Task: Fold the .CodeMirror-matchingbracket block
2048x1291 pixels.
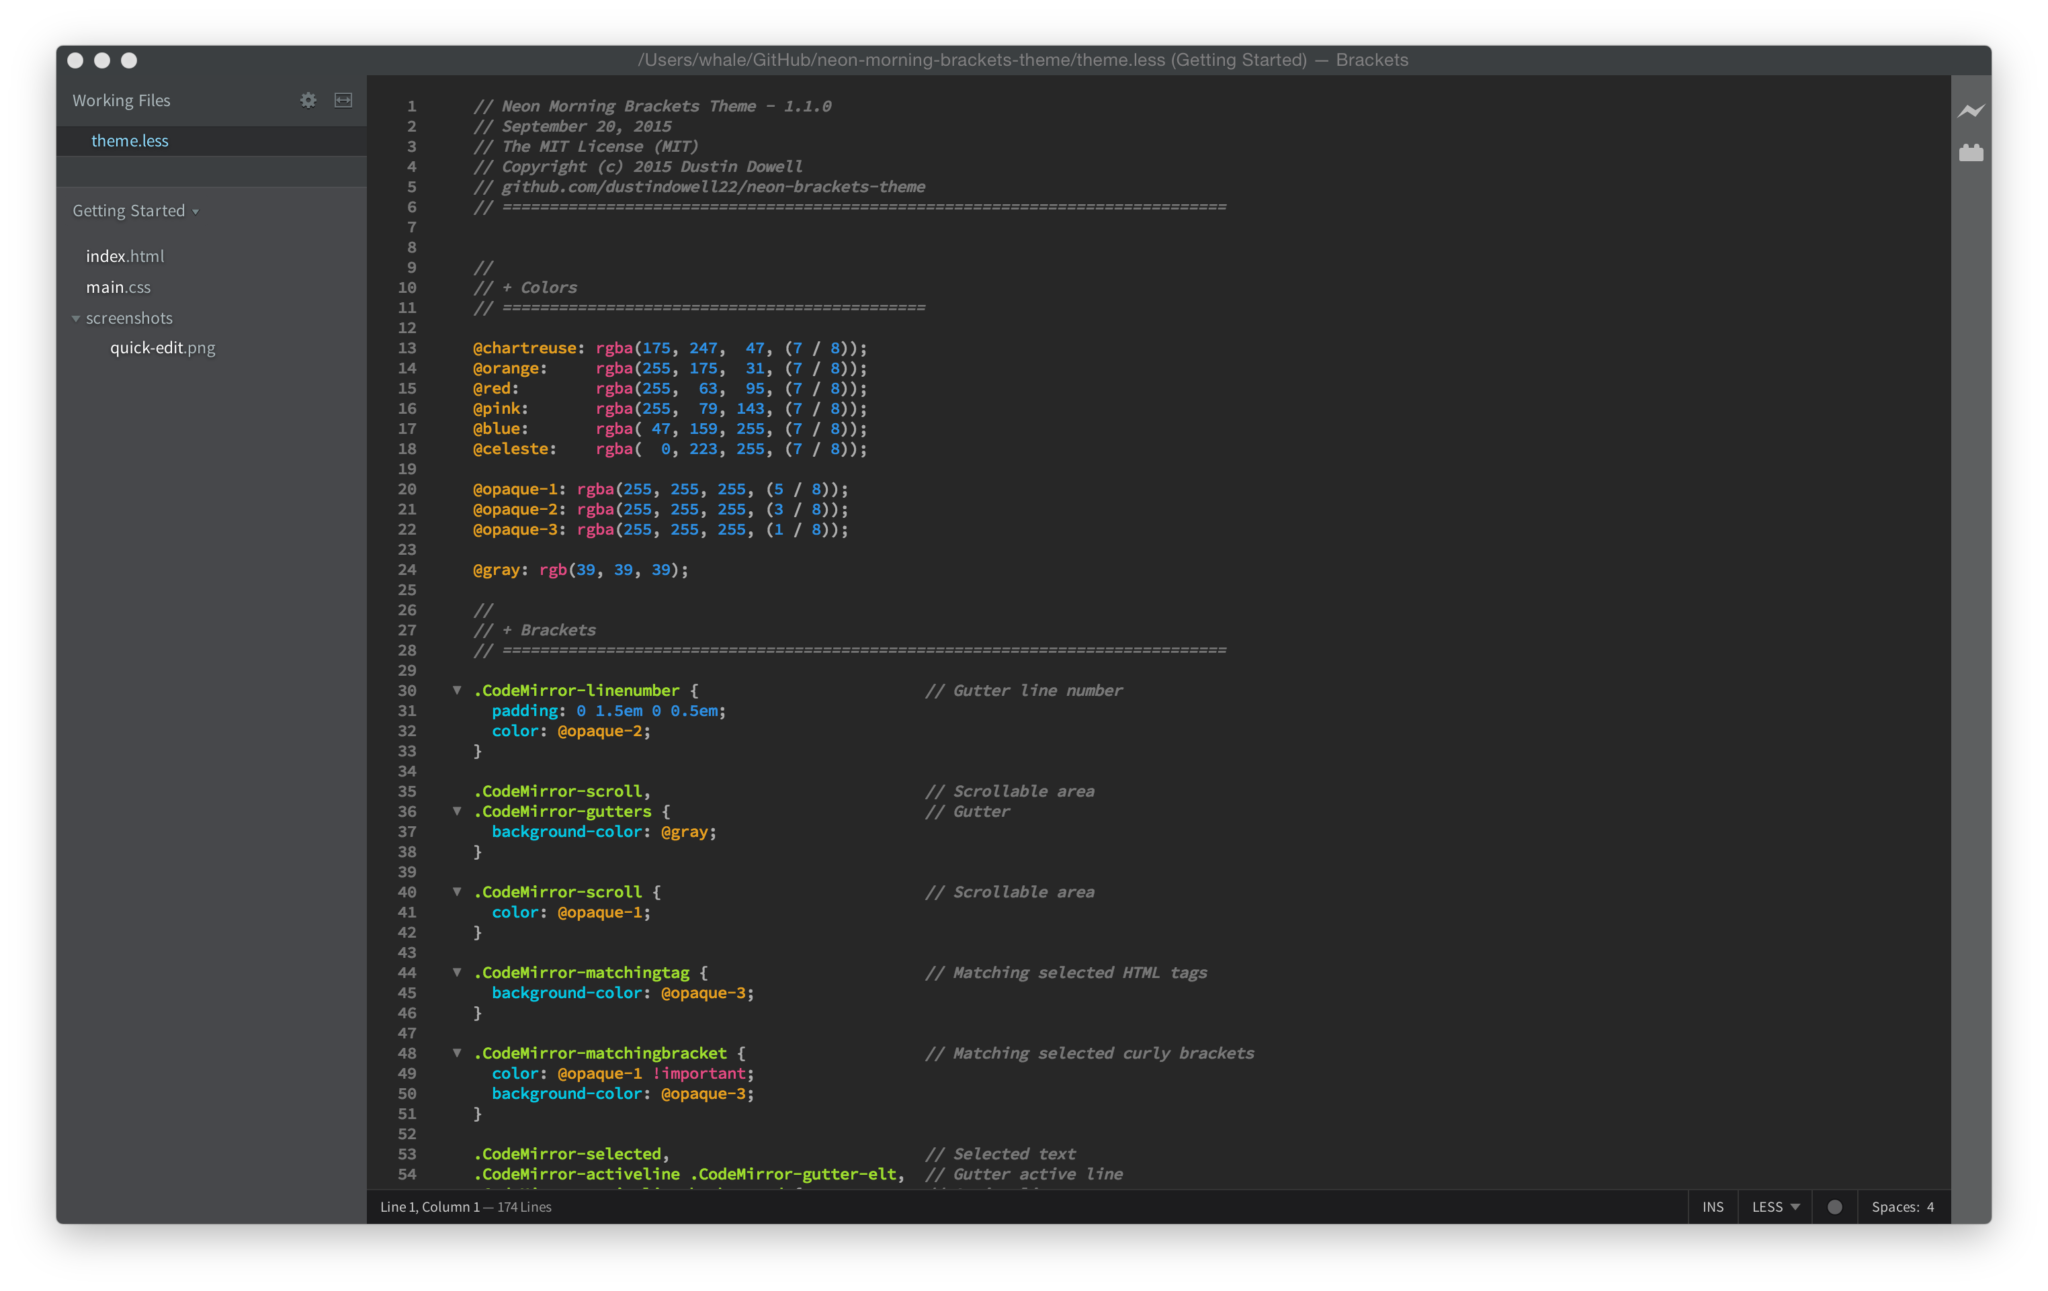Action: [457, 1053]
